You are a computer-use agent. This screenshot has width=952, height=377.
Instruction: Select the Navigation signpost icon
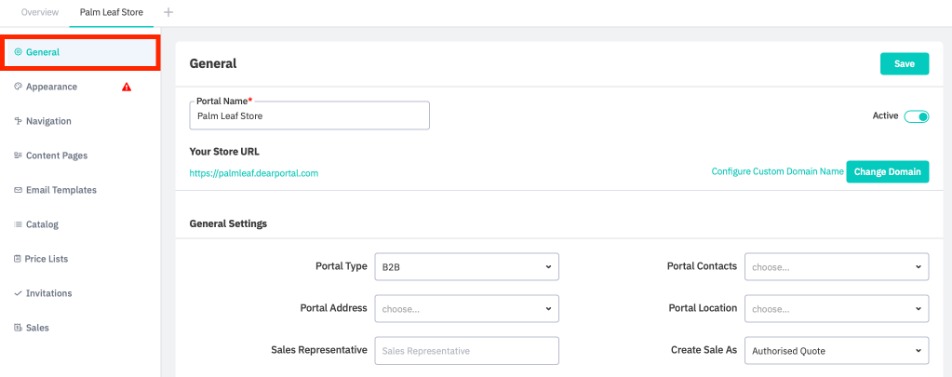tap(18, 121)
